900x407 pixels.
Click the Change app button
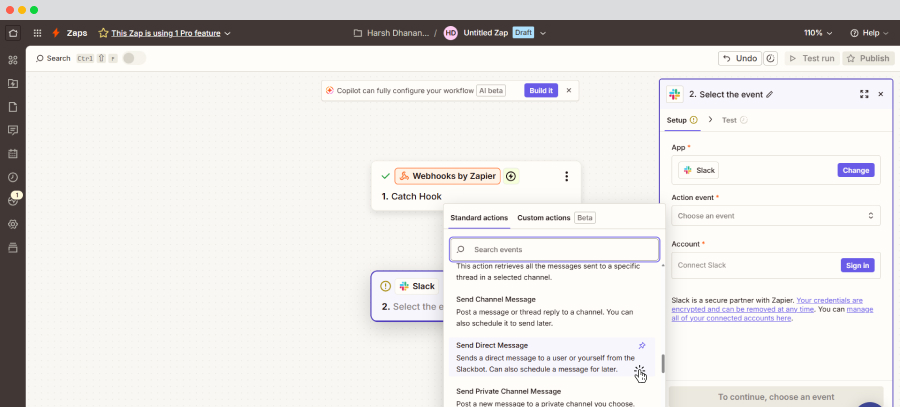tap(855, 170)
